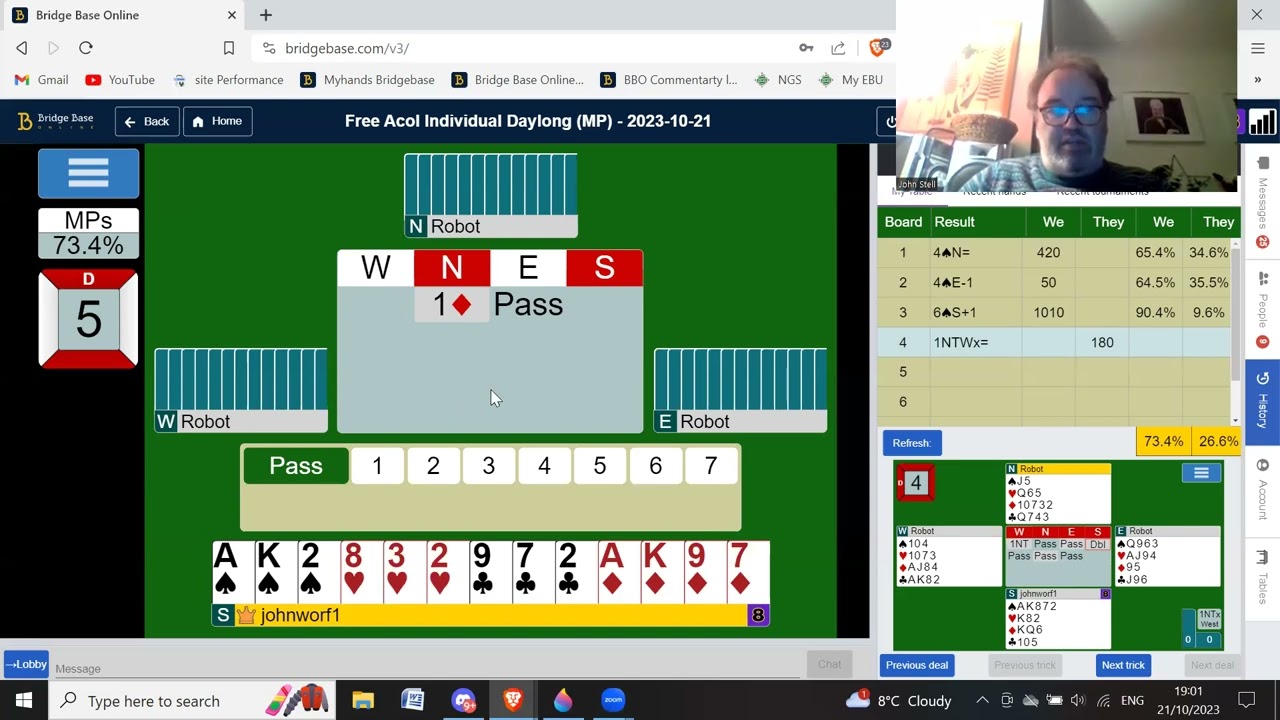Go to Home
The height and width of the screenshot is (720, 1280).
217,121
